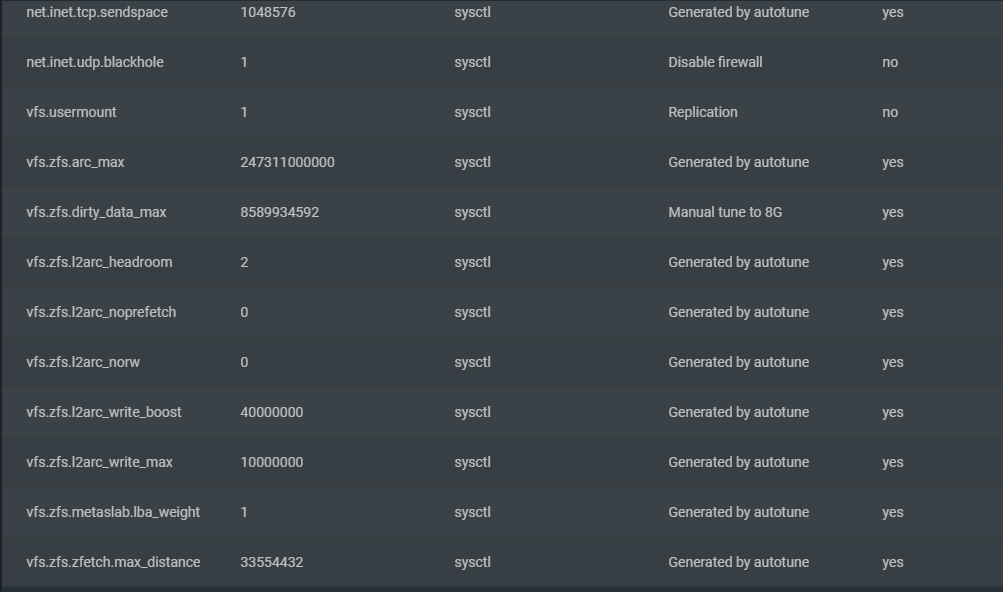Click the value 247311000000

[287, 162]
